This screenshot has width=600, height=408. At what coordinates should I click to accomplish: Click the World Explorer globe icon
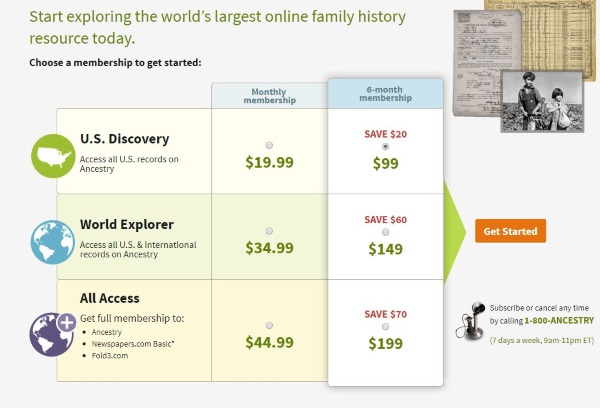(54, 242)
